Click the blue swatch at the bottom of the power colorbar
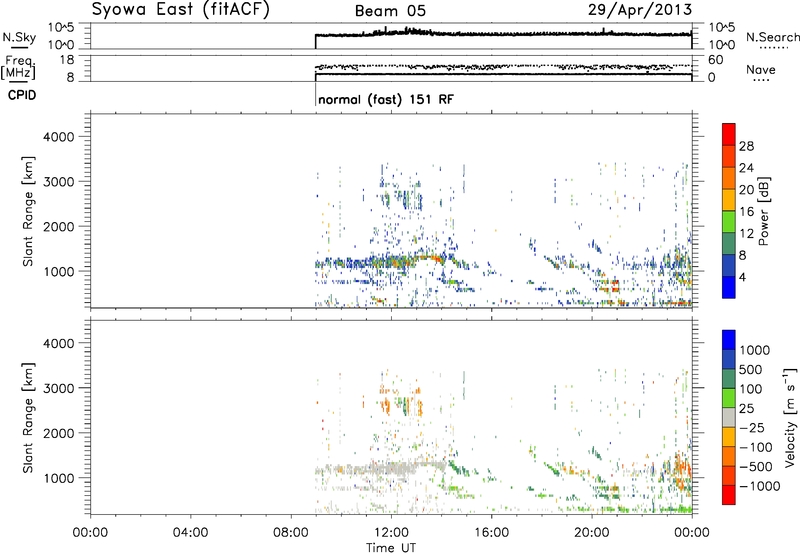The height and width of the screenshot is (554, 800). [729, 287]
